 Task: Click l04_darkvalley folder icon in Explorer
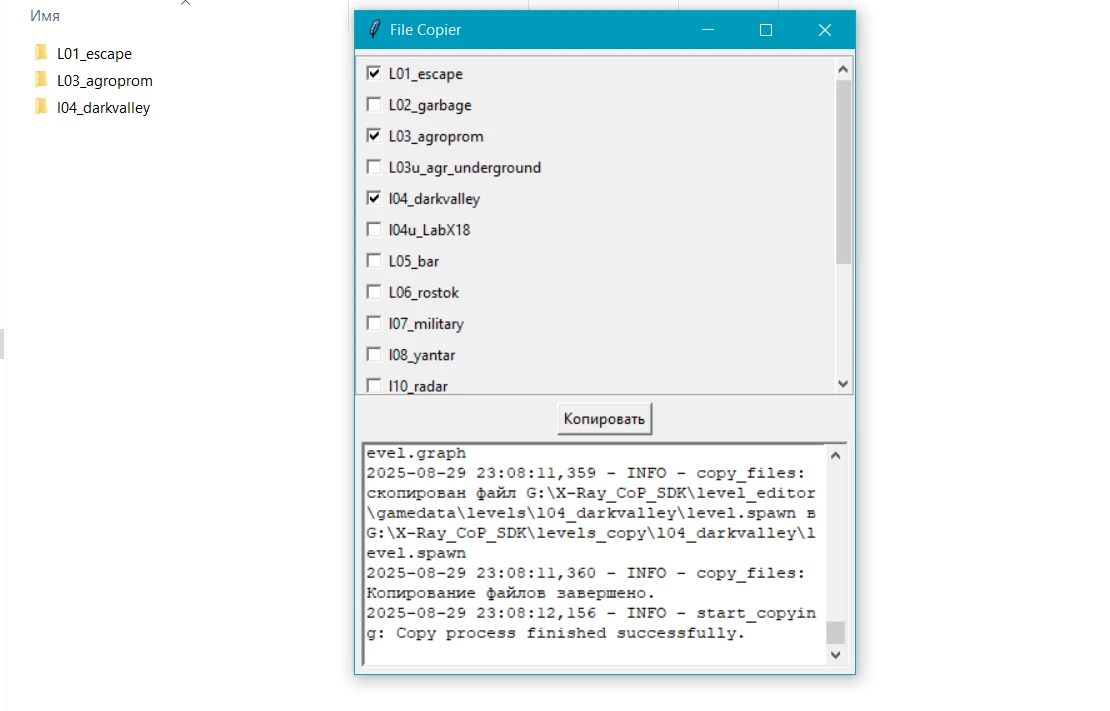click(41, 107)
